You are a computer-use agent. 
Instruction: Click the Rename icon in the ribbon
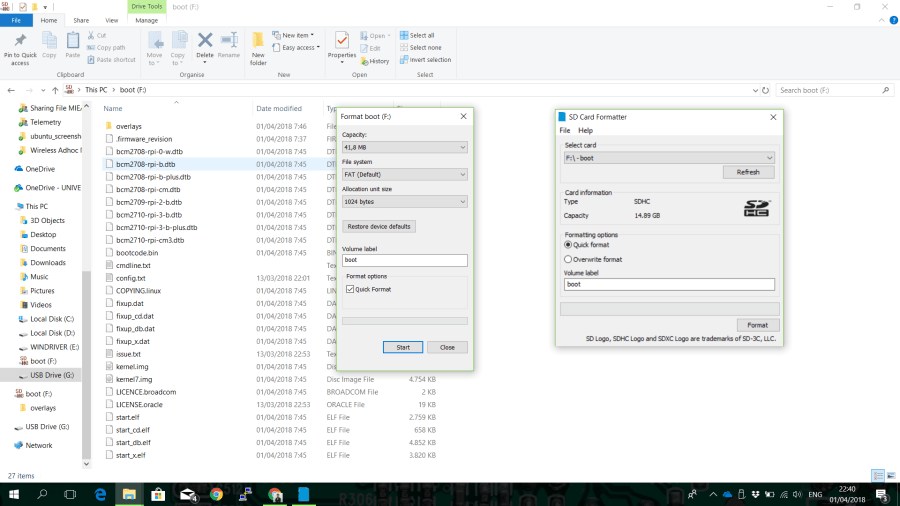pos(229,42)
